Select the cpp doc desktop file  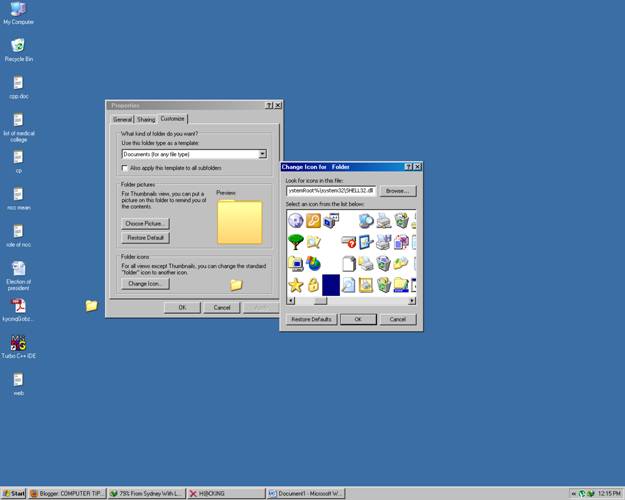tap(18, 87)
